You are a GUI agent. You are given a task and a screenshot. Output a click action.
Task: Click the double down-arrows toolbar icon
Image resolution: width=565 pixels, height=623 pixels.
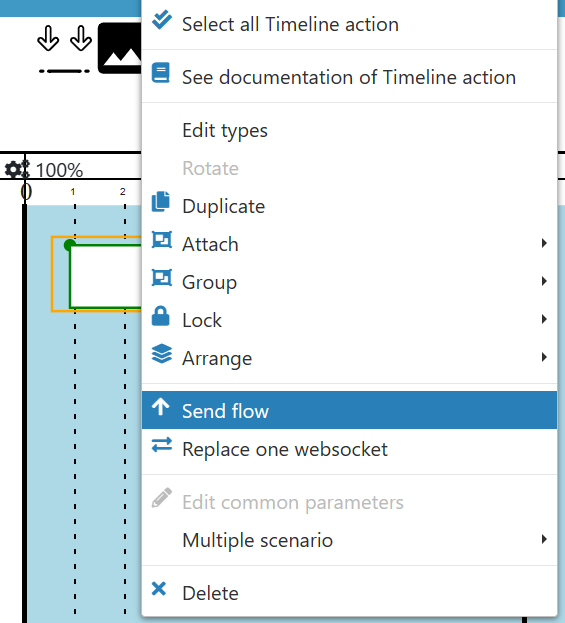click(x=64, y=49)
